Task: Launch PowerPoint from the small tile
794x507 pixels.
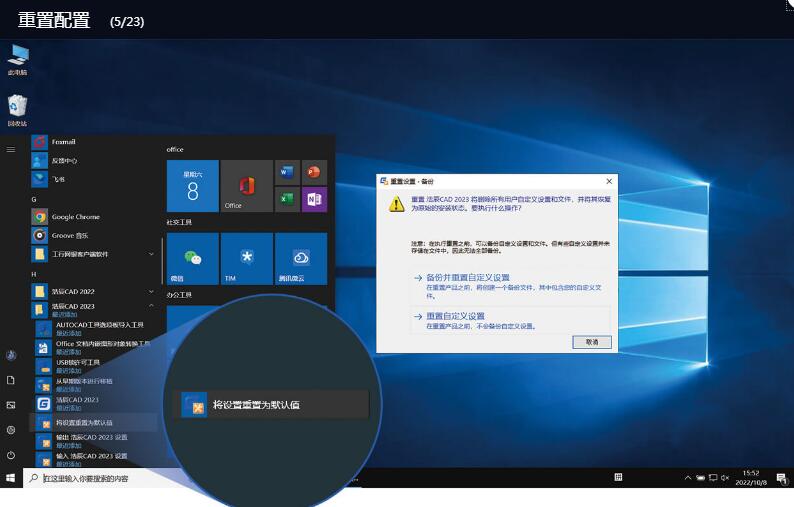Action: coord(314,172)
